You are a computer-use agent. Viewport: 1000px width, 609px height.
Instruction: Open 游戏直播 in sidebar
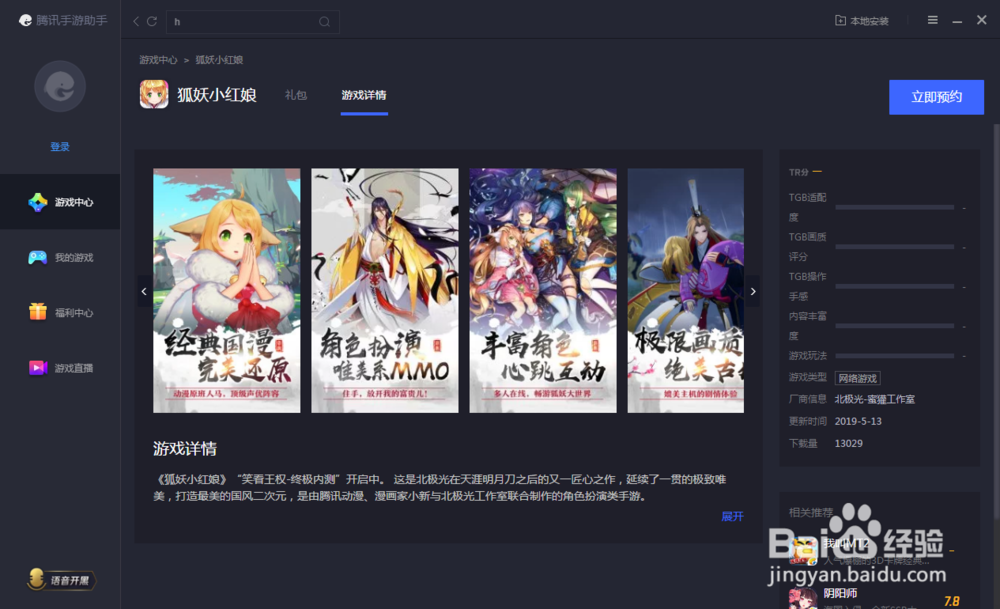click(x=60, y=368)
